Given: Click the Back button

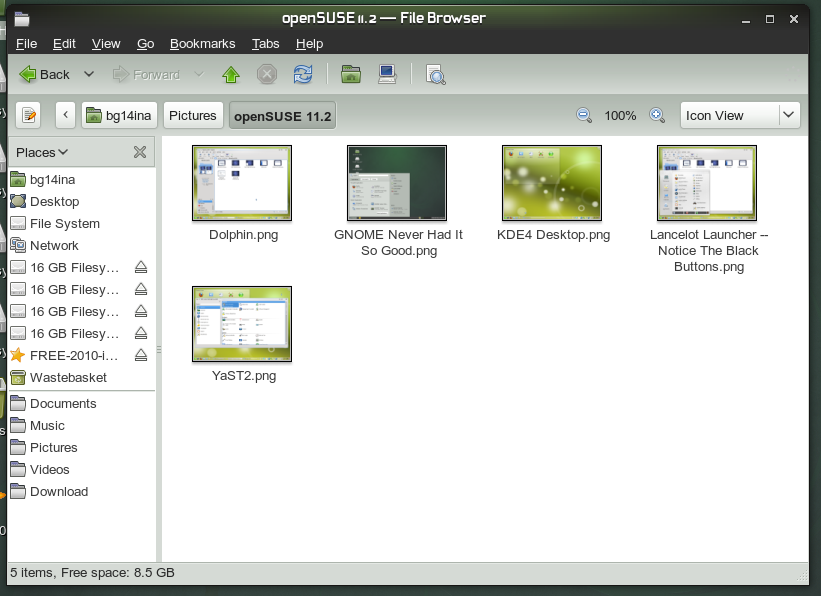Looking at the screenshot, I should pos(45,74).
